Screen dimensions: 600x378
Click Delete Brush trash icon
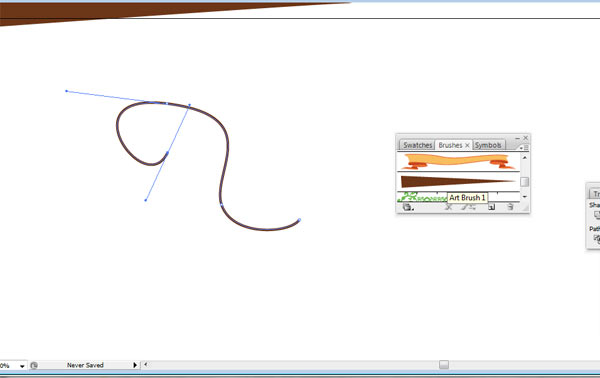[x=510, y=207]
